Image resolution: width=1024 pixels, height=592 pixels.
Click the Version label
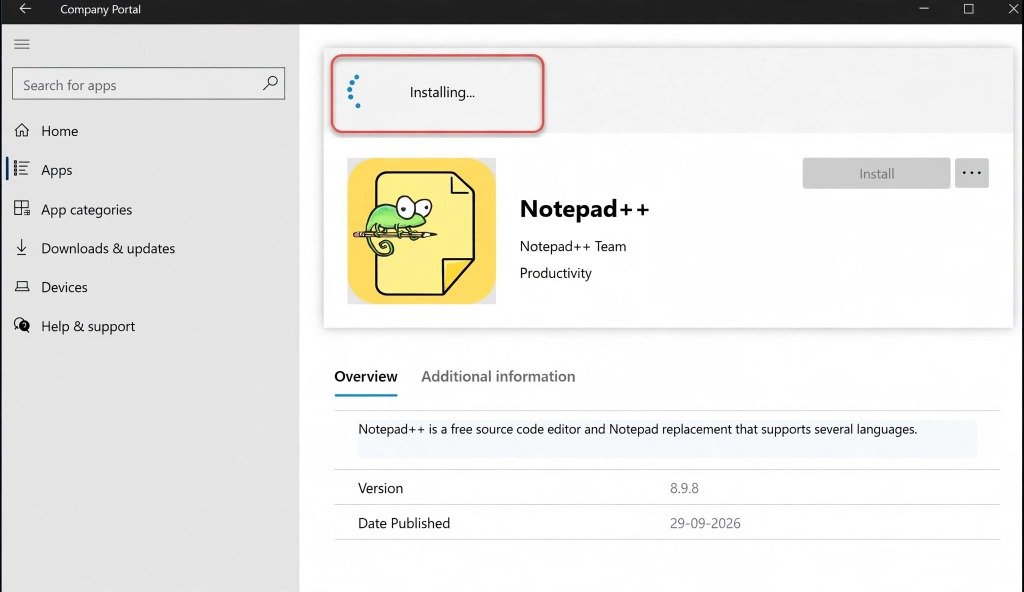click(380, 488)
